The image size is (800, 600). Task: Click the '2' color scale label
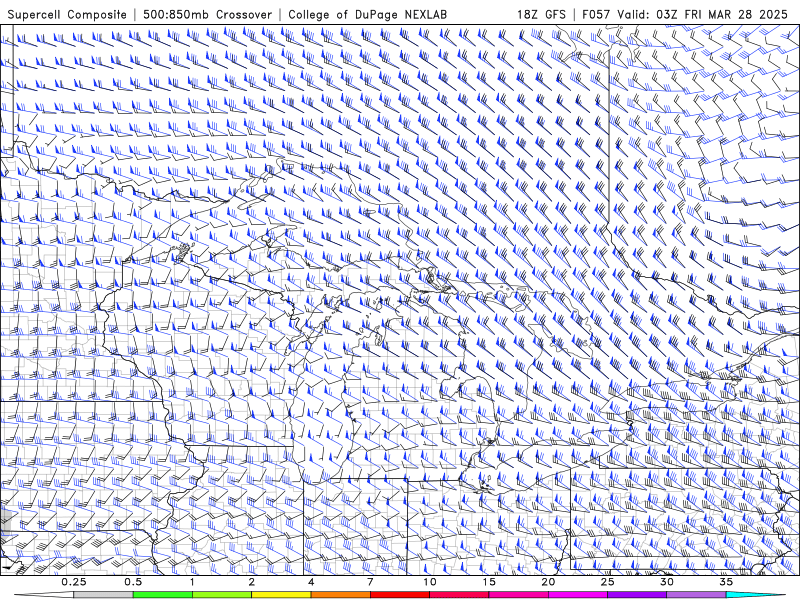click(252, 582)
